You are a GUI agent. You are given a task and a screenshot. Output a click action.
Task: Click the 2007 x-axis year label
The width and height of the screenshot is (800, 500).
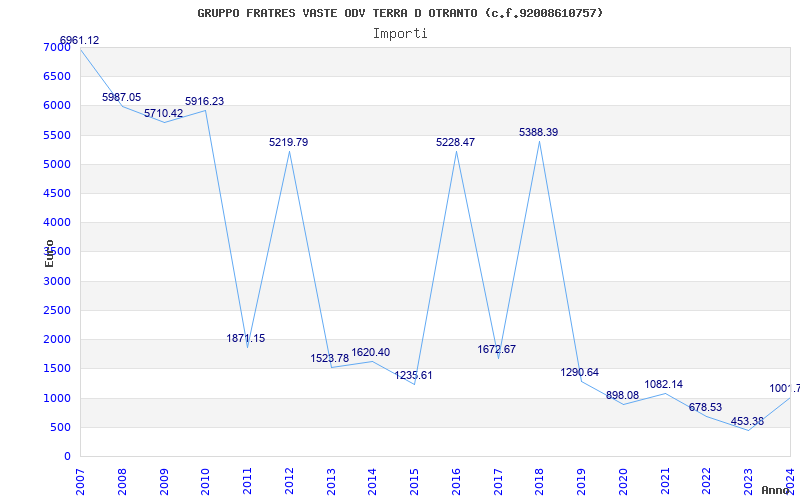click(x=80, y=482)
